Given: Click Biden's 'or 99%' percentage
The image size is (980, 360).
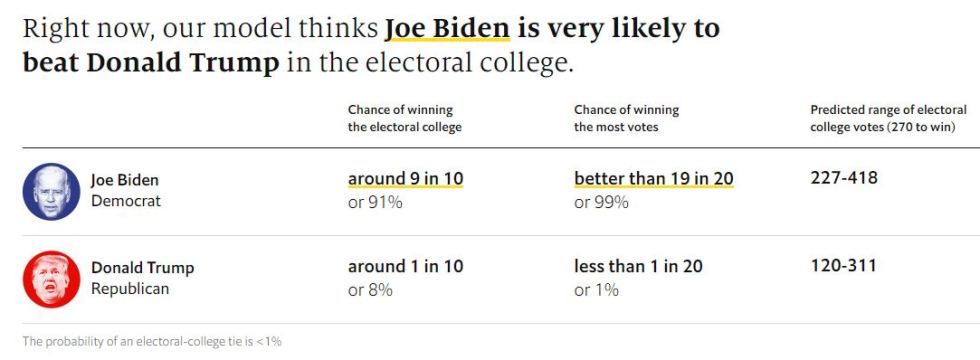Looking at the screenshot, I should click(x=601, y=202).
